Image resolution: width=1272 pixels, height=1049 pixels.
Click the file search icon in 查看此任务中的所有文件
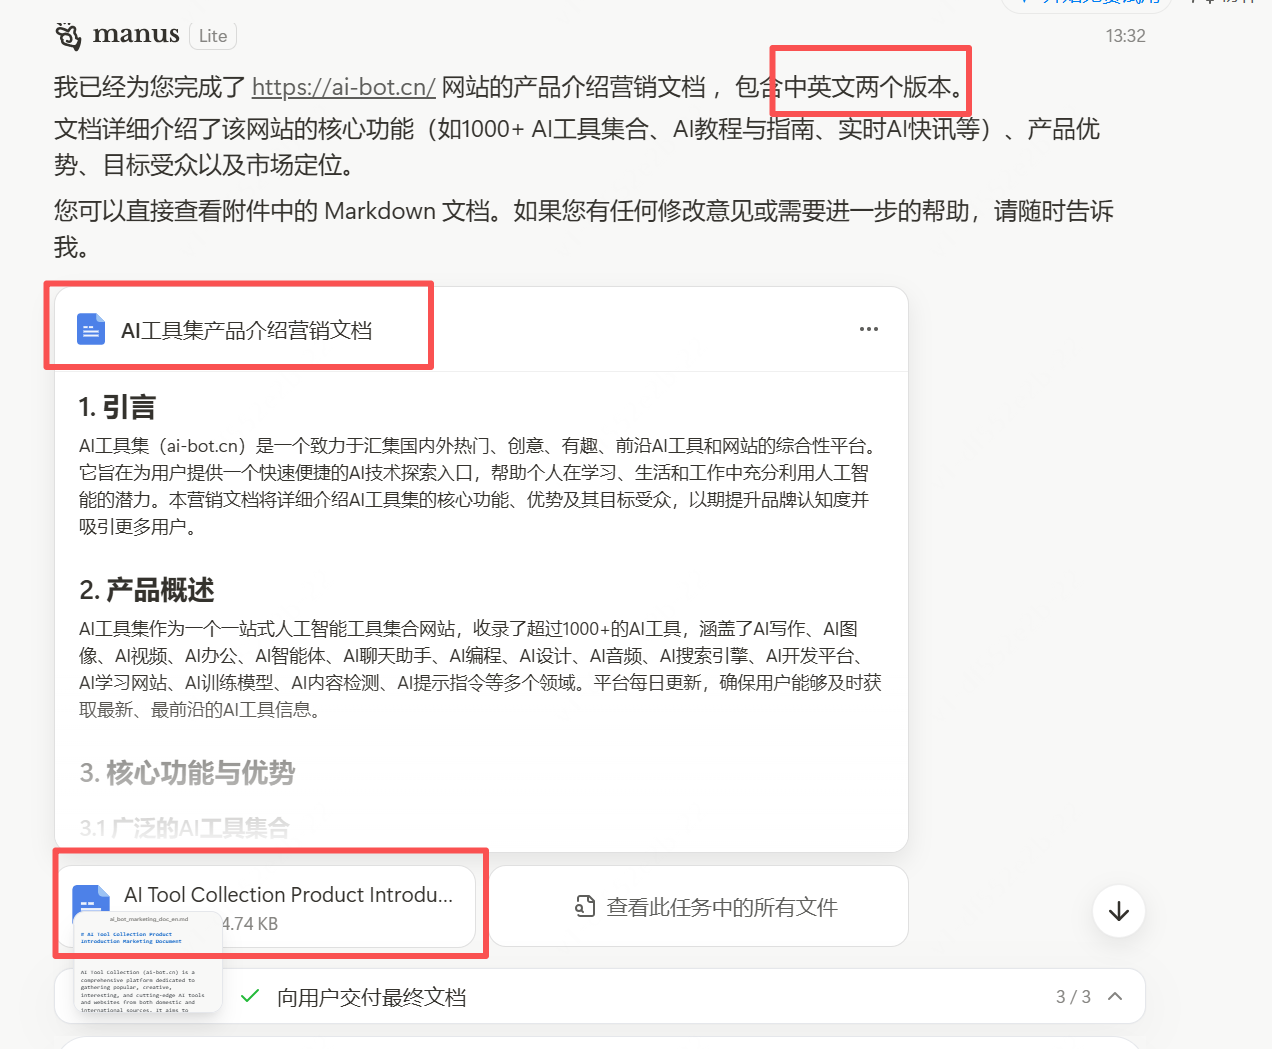(x=585, y=906)
